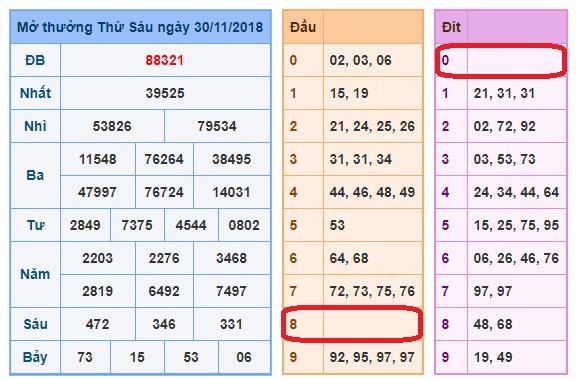Click the Đầu values '64, 68'
The image size is (577, 379).
coord(349,258)
